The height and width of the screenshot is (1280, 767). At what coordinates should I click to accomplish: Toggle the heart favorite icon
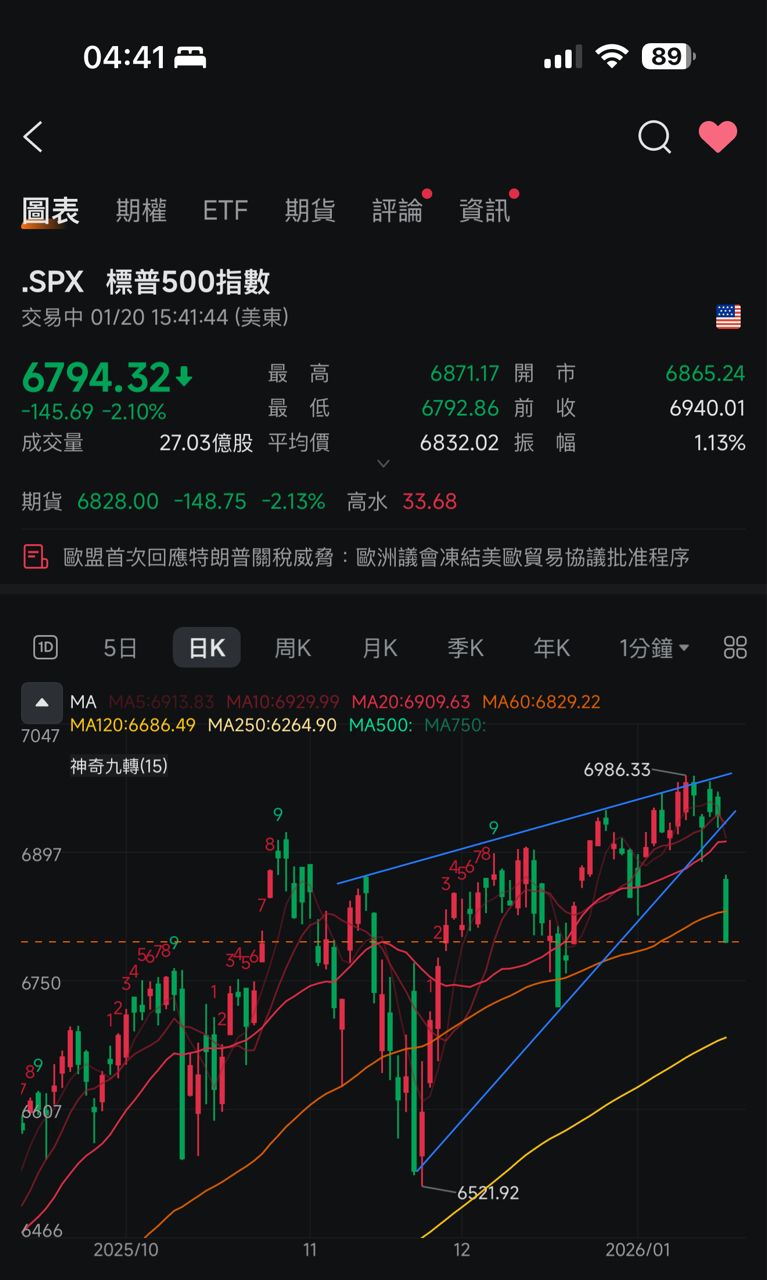click(x=717, y=137)
